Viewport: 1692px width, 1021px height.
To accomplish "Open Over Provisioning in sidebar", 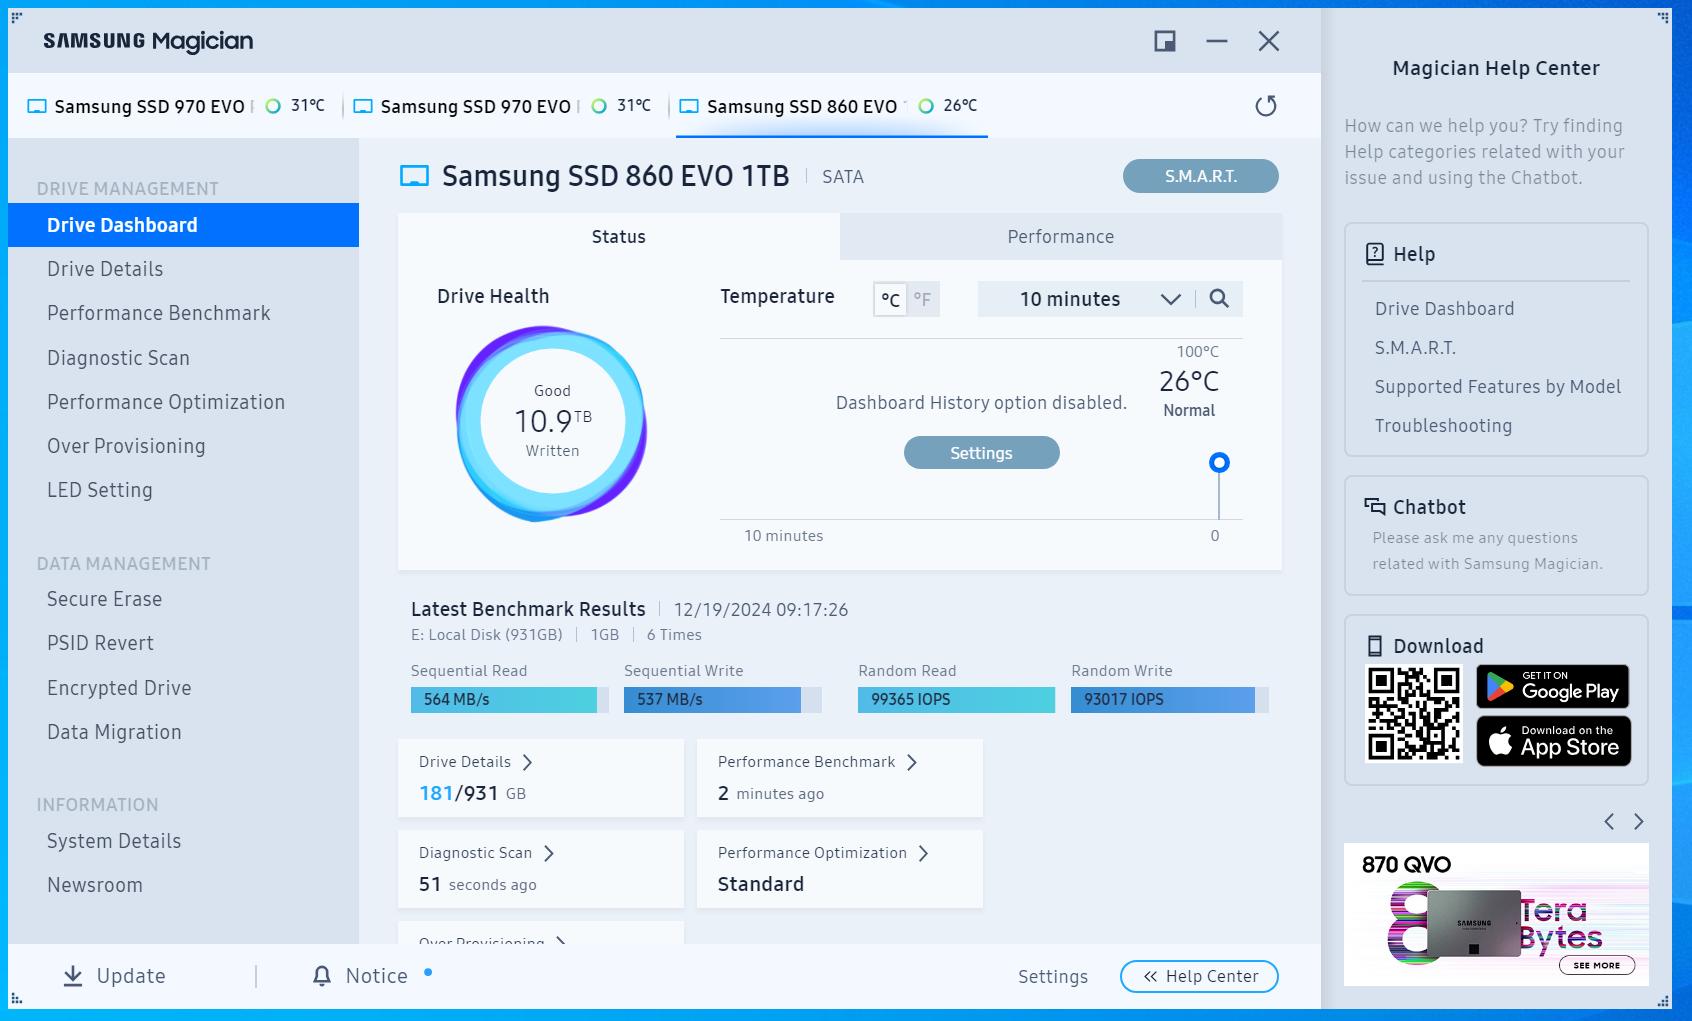I will pyautogui.click(x=183, y=446).
